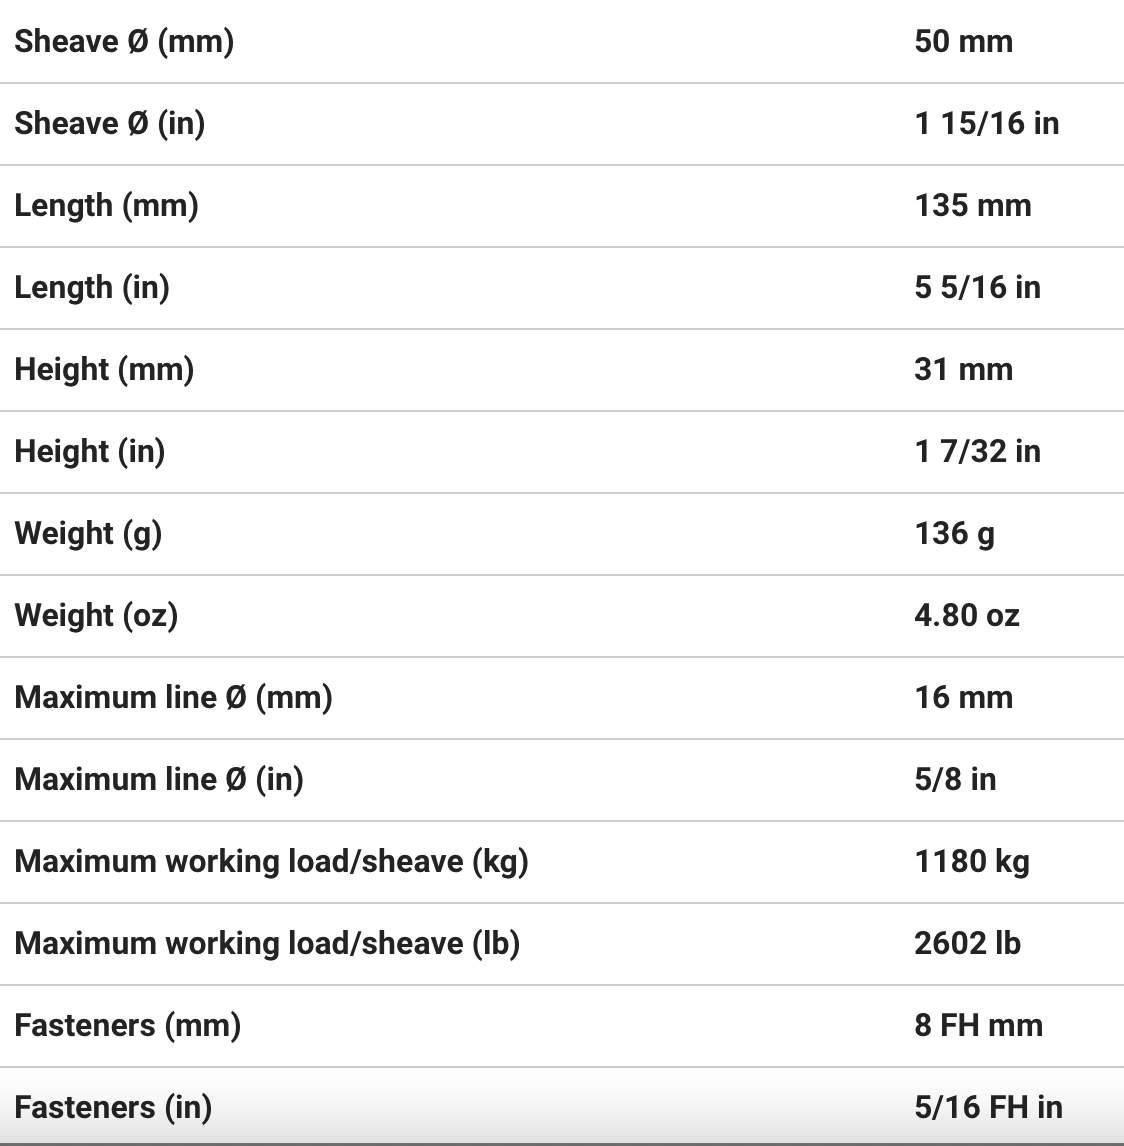Click the 'Sheave Ø (mm)' row label
1124x1146 pixels.
pos(124,42)
